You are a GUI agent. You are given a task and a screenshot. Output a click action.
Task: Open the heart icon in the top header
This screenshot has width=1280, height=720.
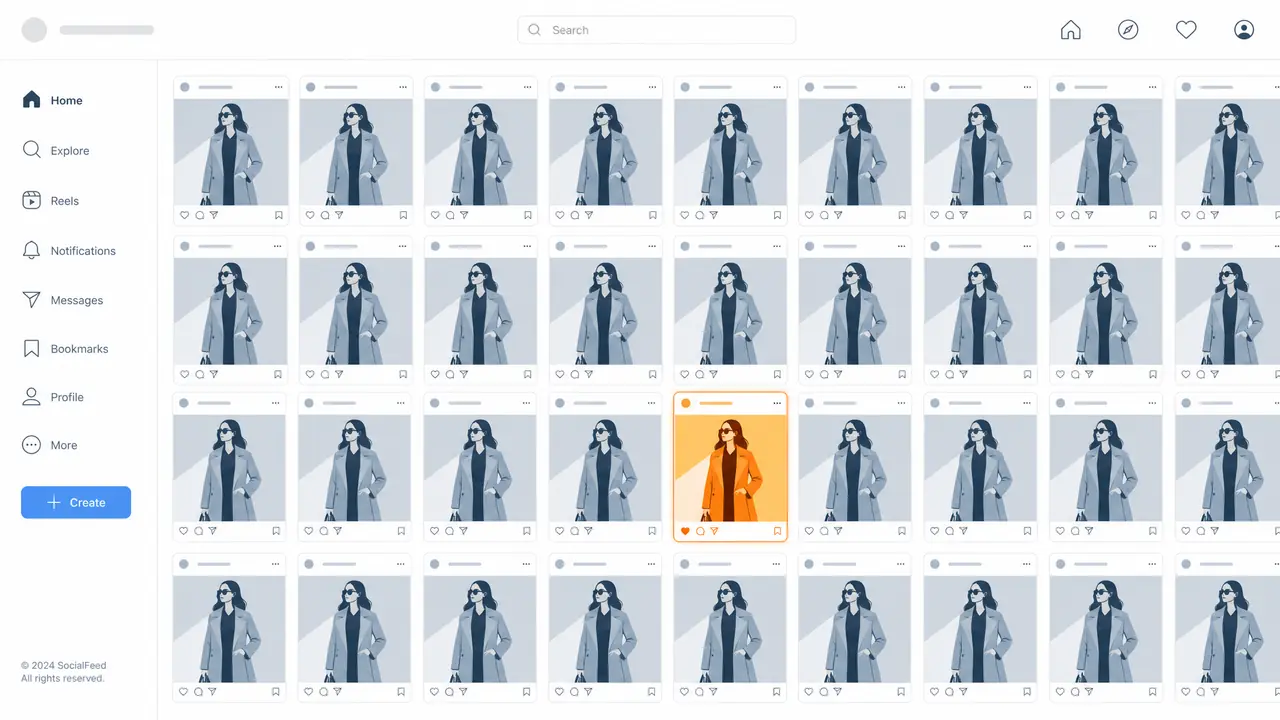coord(1186,30)
